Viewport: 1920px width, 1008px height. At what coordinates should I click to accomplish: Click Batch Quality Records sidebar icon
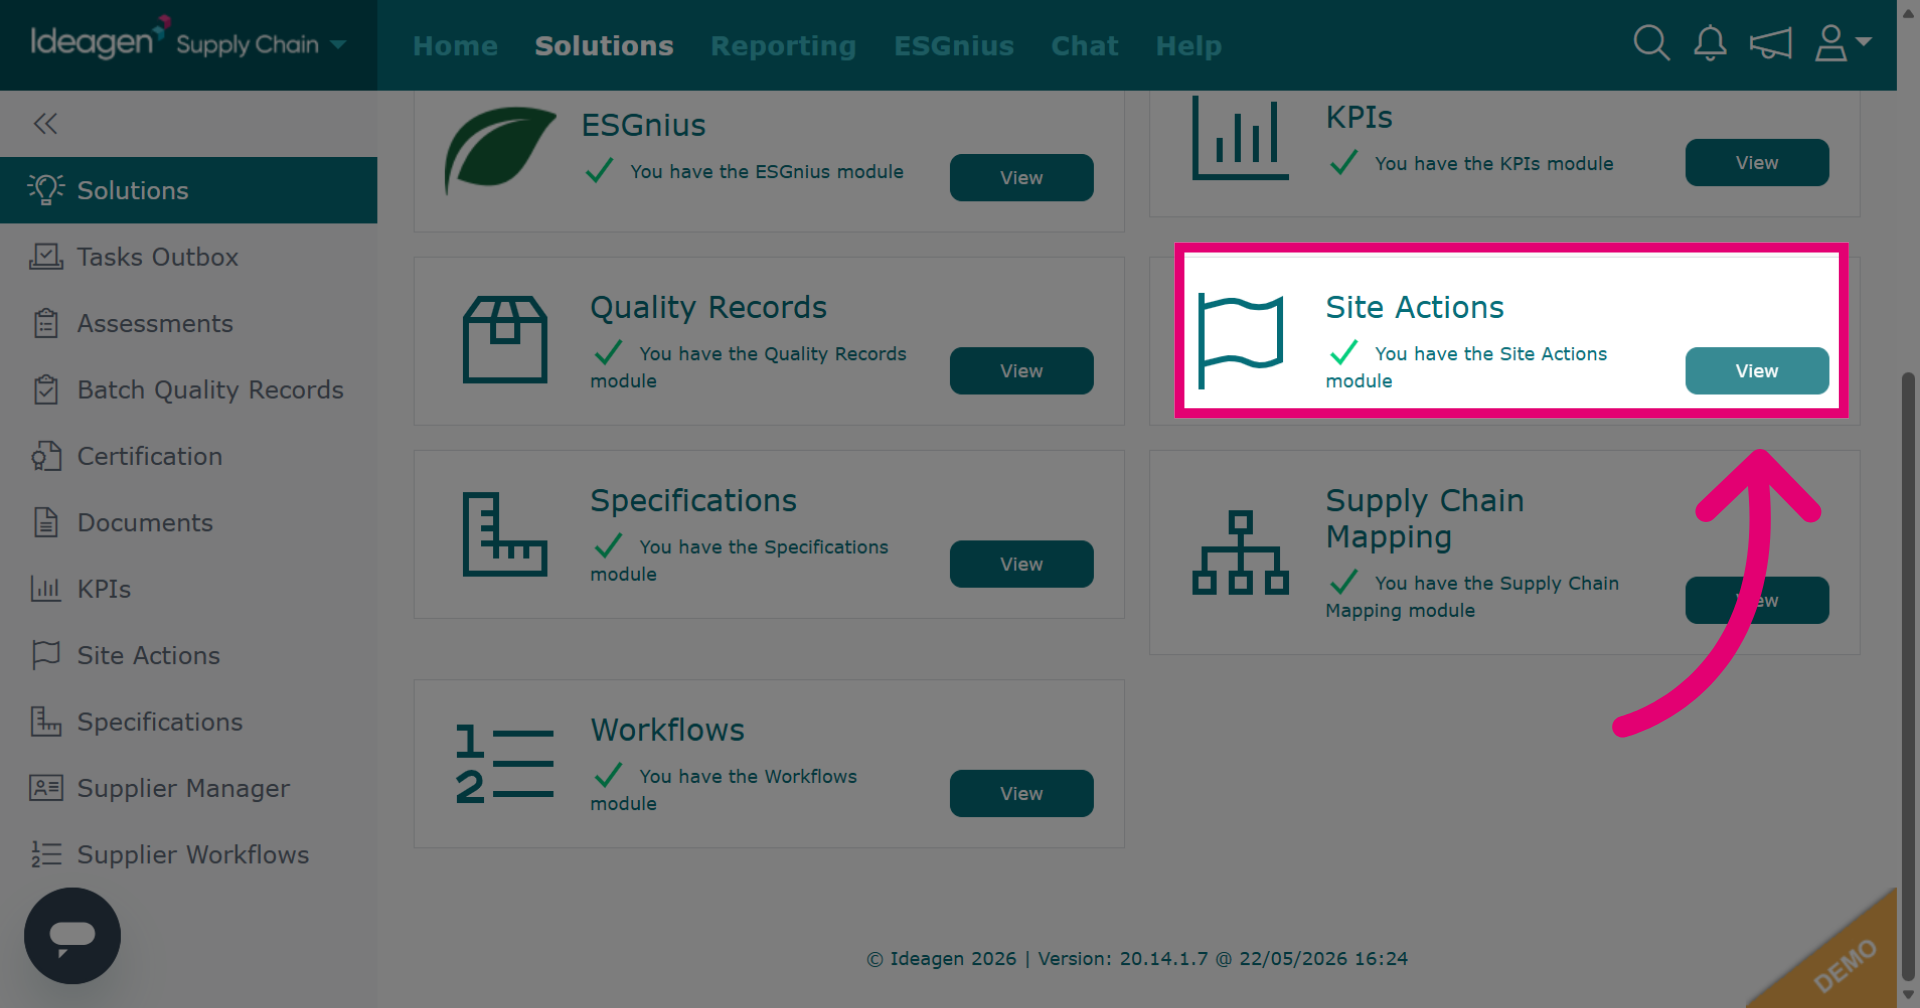click(46, 389)
